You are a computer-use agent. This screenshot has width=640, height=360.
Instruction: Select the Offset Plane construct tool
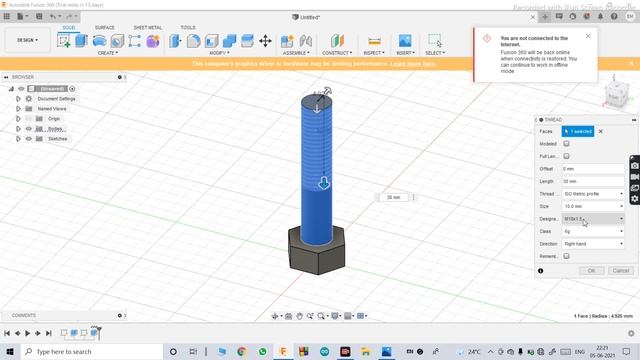[337, 41]
